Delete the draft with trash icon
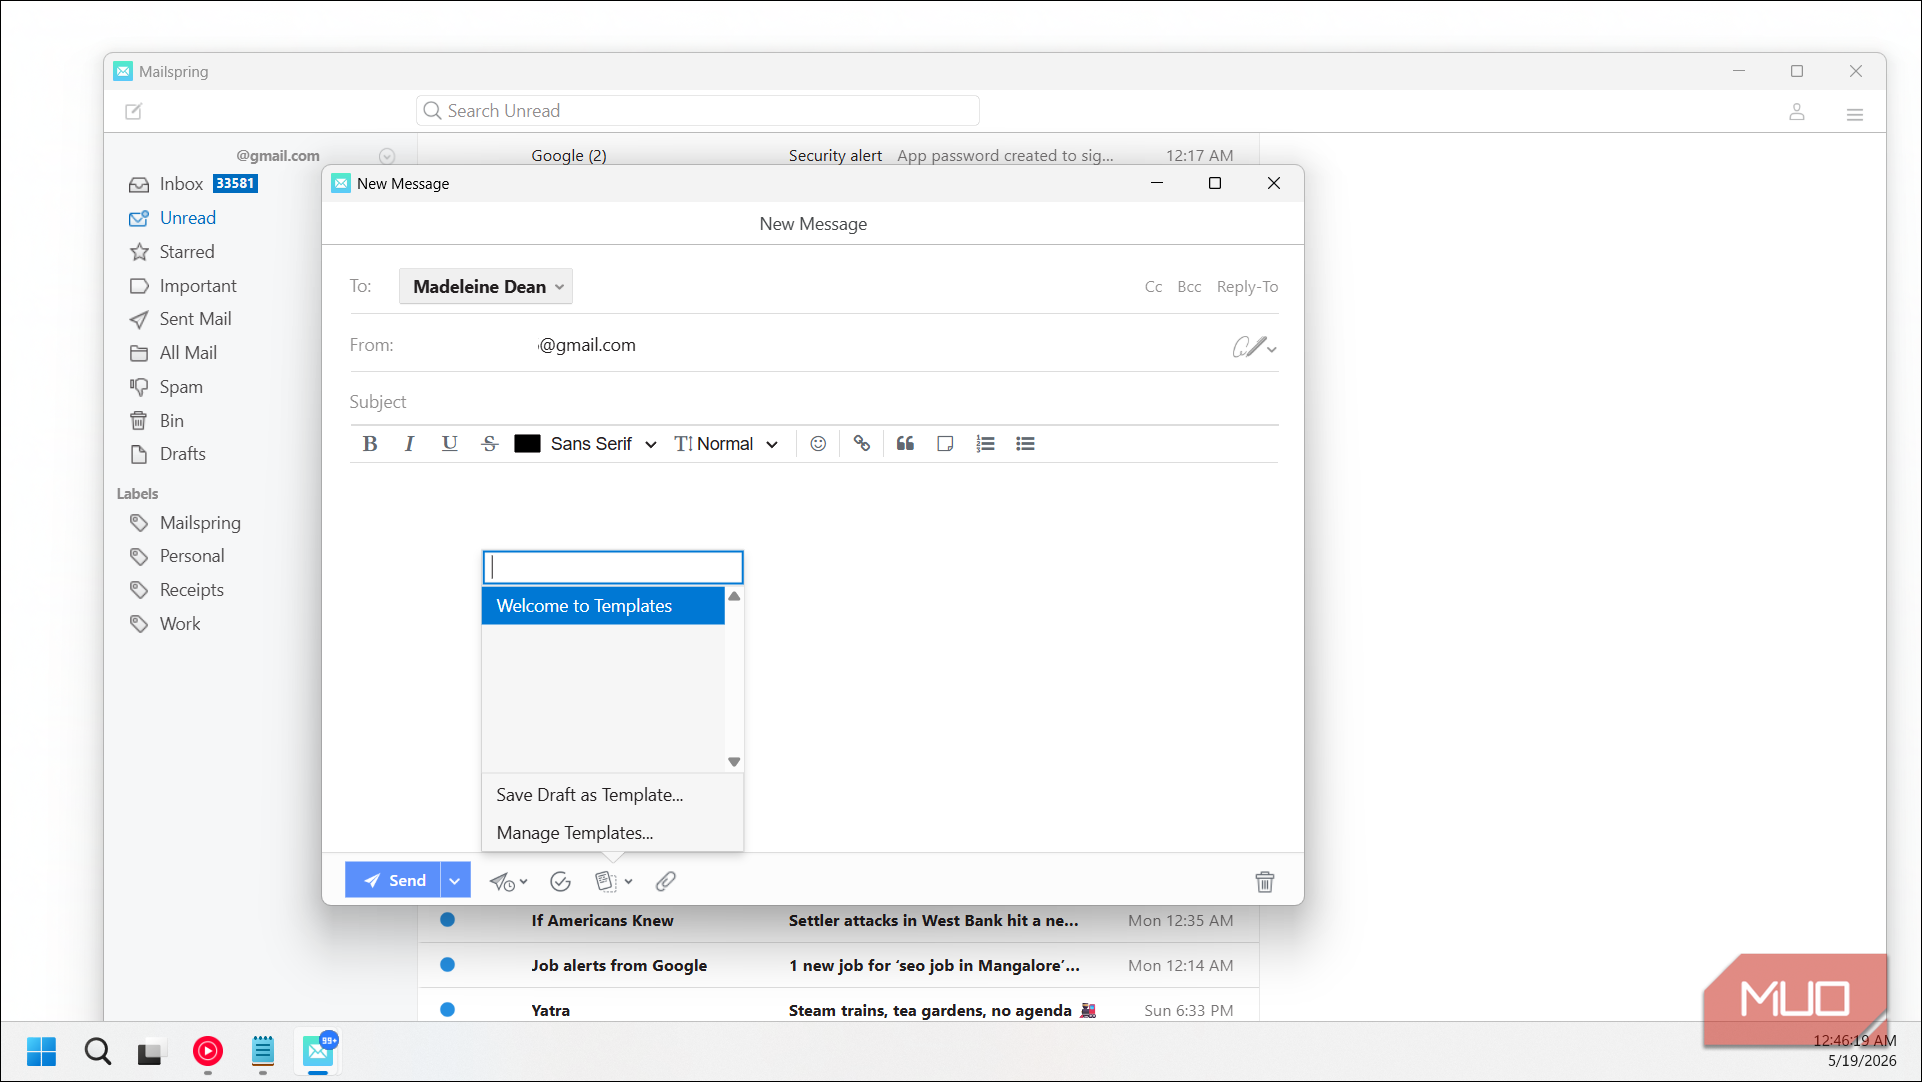1922x1082 pixels. click(x=1265, y=881)
